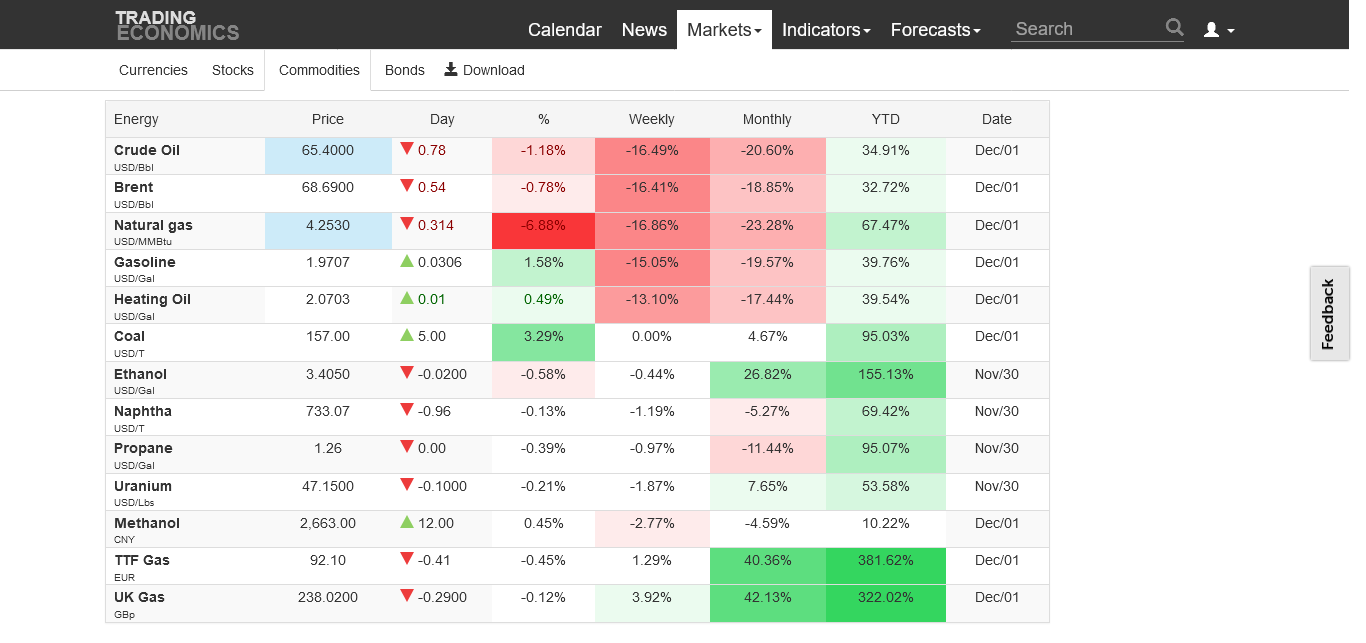Click the Download arrow icon
The height and width of the screenshot is (643, 1366).
point(451,69)
